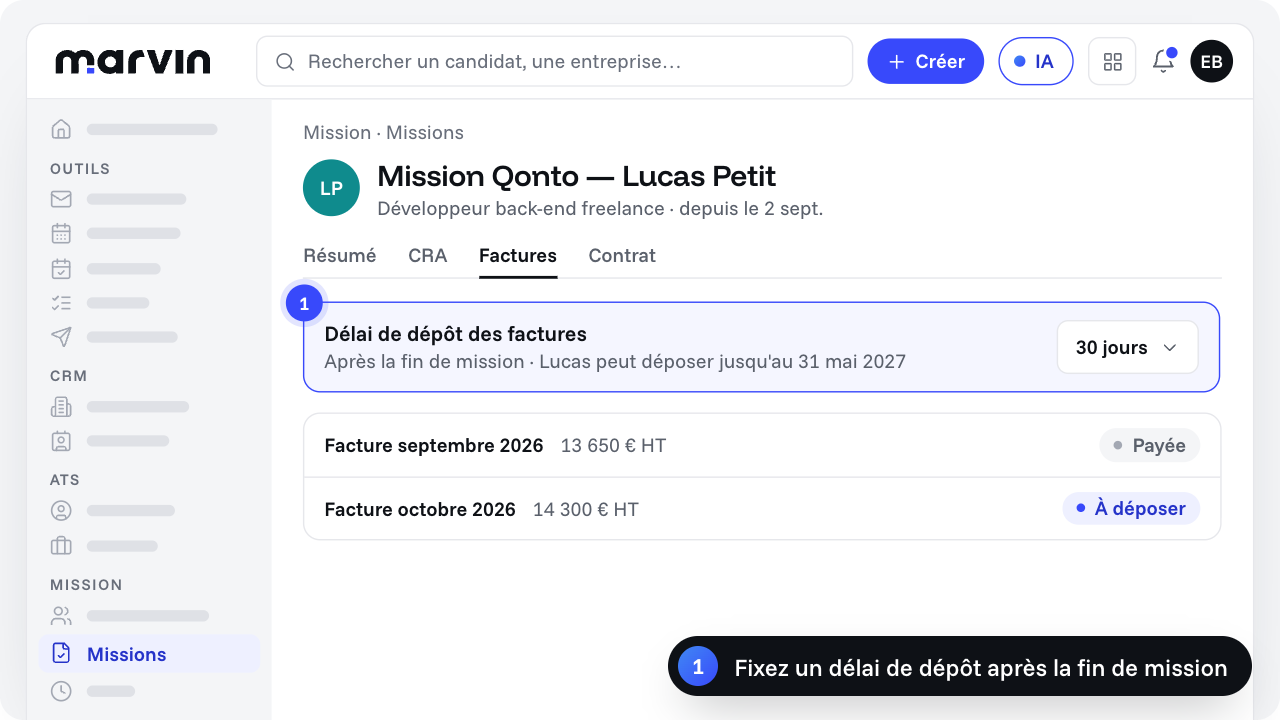
Task: Switch to the Résumé tab
Action: [340, 255]
